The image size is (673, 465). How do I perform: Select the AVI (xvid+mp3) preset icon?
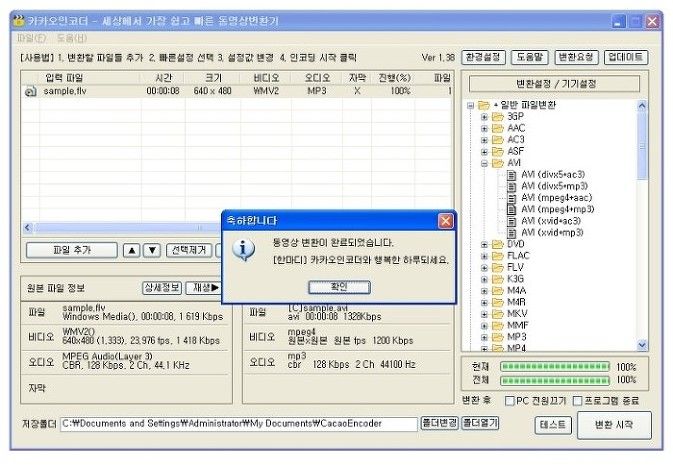(x=511, y=233)
